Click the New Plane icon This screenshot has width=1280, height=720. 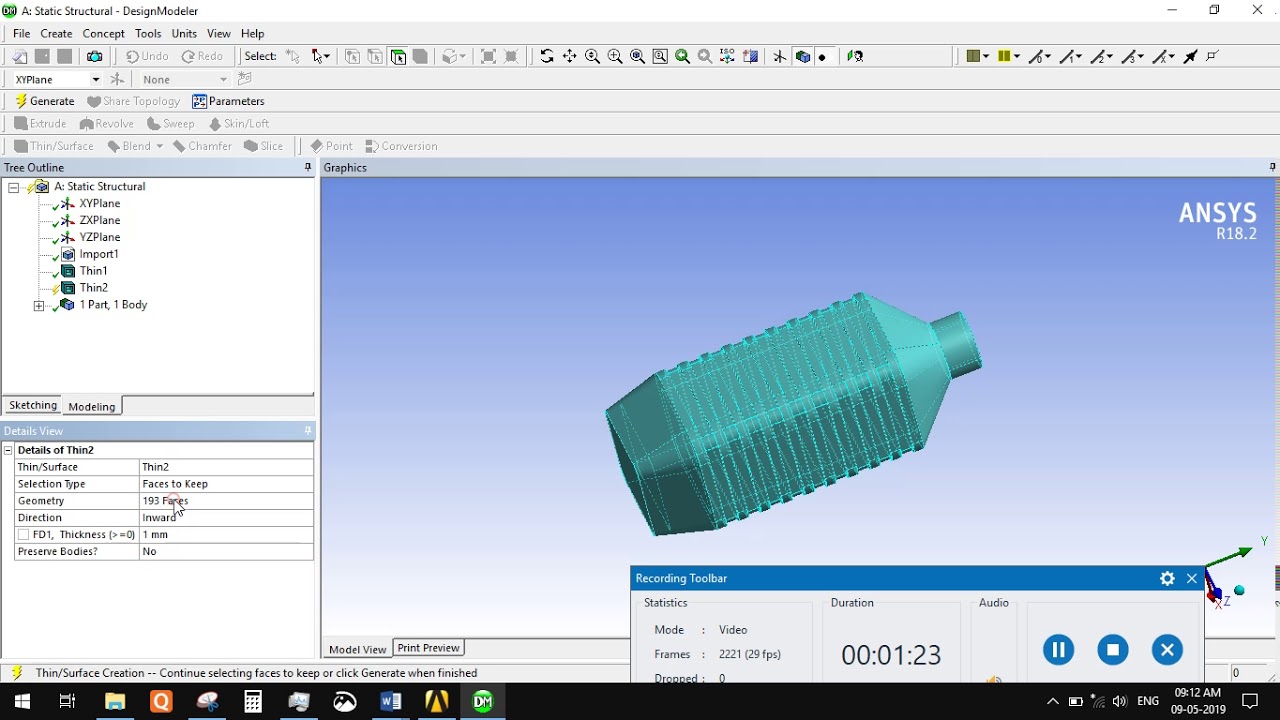click(x=117, y=79)
